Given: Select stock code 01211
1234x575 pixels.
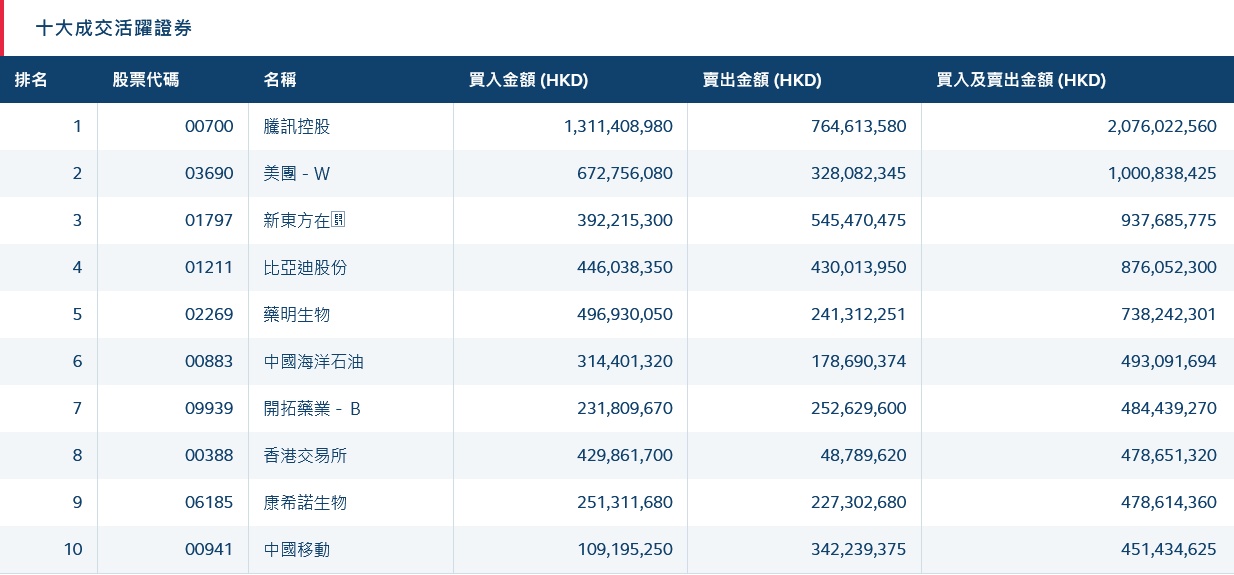Looking at the screenshot, I should 209,267.
